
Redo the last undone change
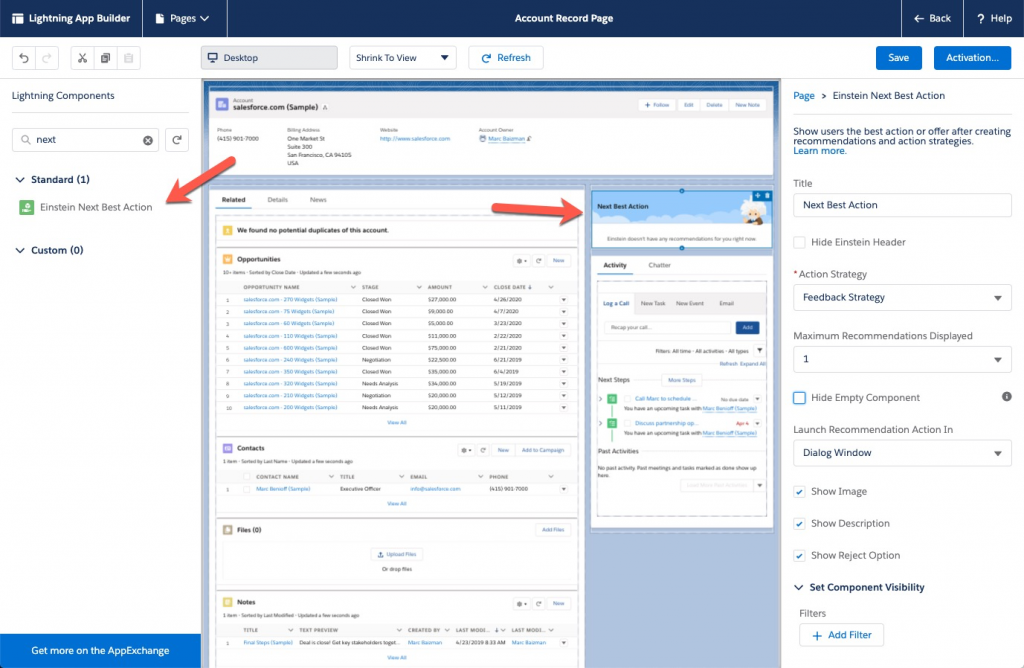[47, 58]
